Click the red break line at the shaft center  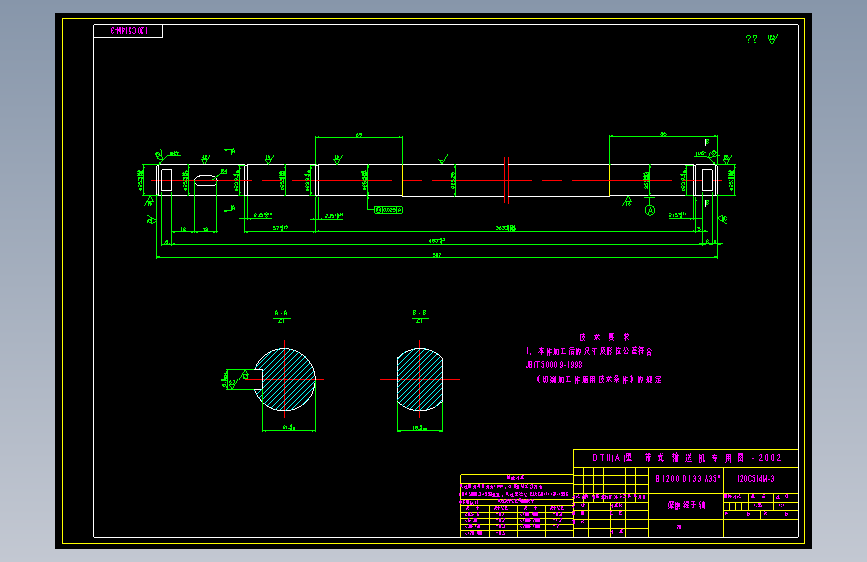click(506, 180)
